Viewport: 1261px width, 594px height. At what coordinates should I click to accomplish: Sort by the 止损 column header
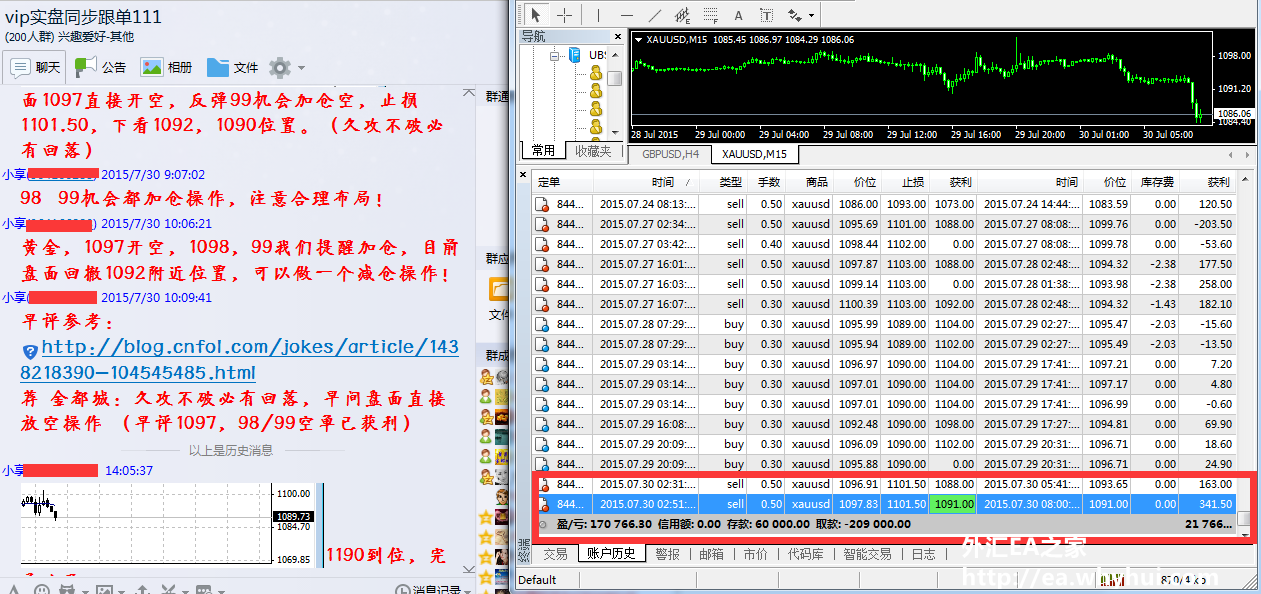905,182
